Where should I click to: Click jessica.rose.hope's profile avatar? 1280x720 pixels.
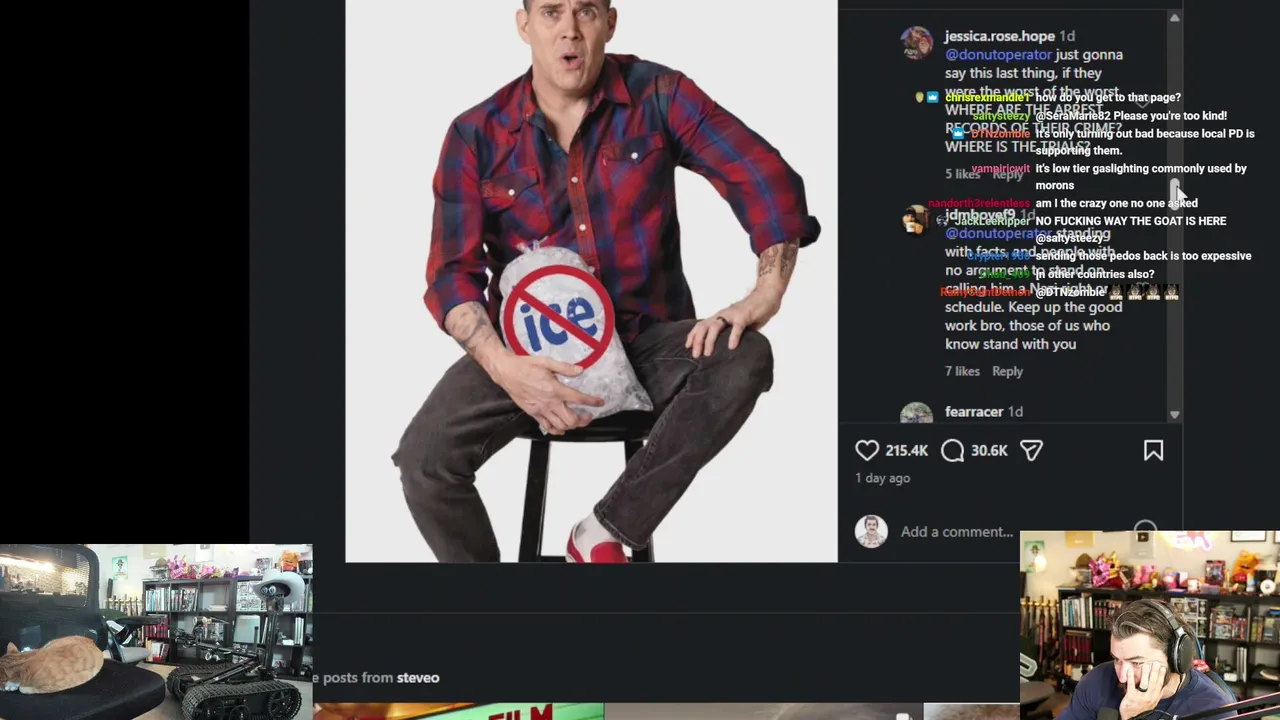[916, 43]
